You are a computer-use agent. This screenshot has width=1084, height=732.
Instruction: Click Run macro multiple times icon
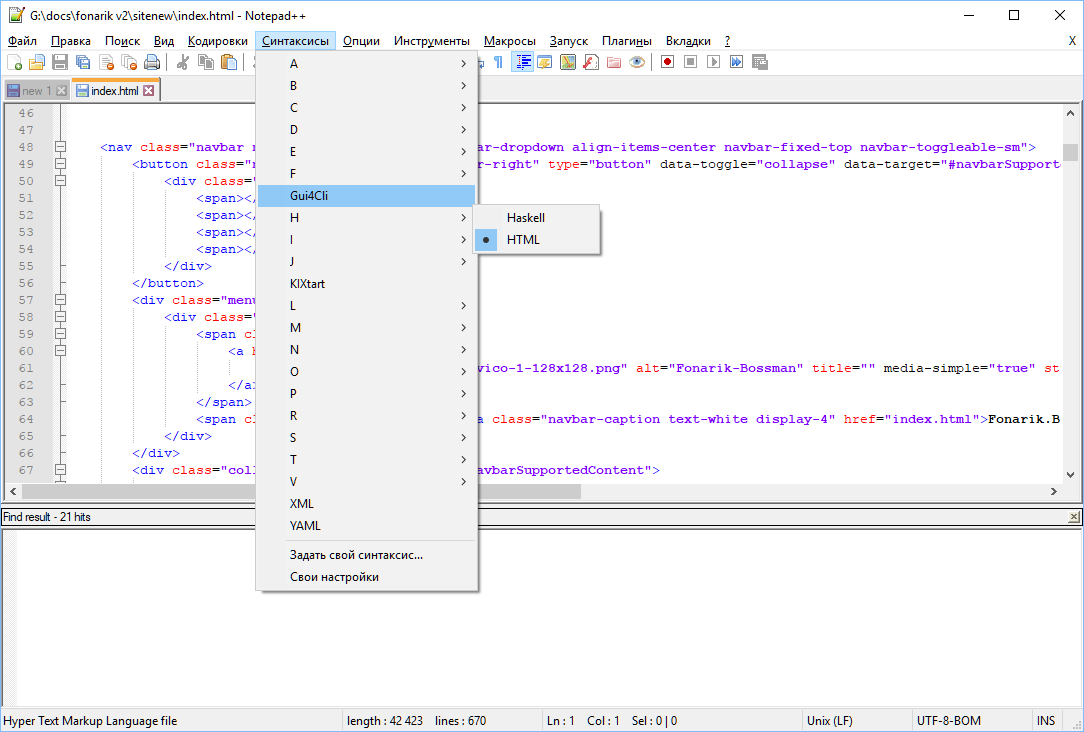click(737, 62)
